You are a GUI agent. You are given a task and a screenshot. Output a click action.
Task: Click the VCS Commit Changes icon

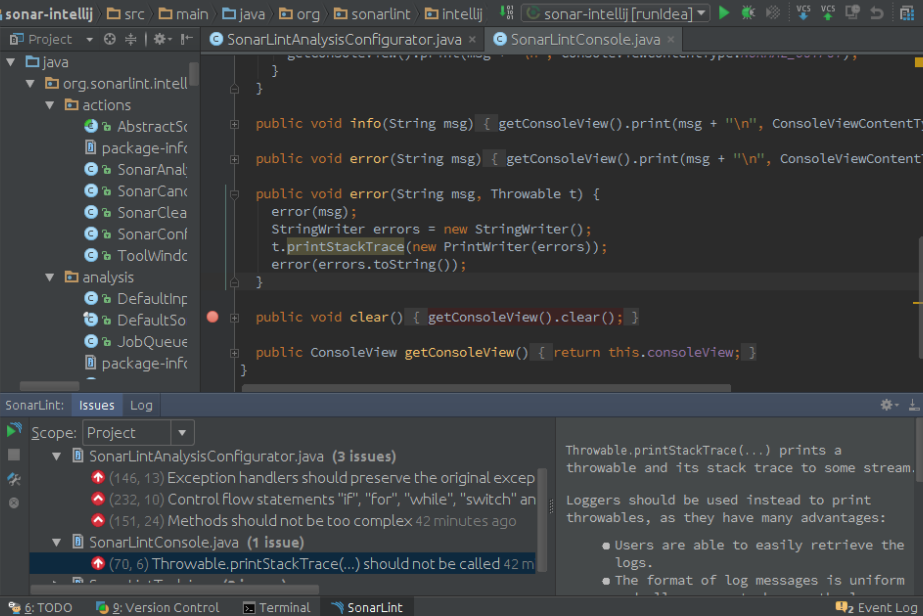coord(828,13)
